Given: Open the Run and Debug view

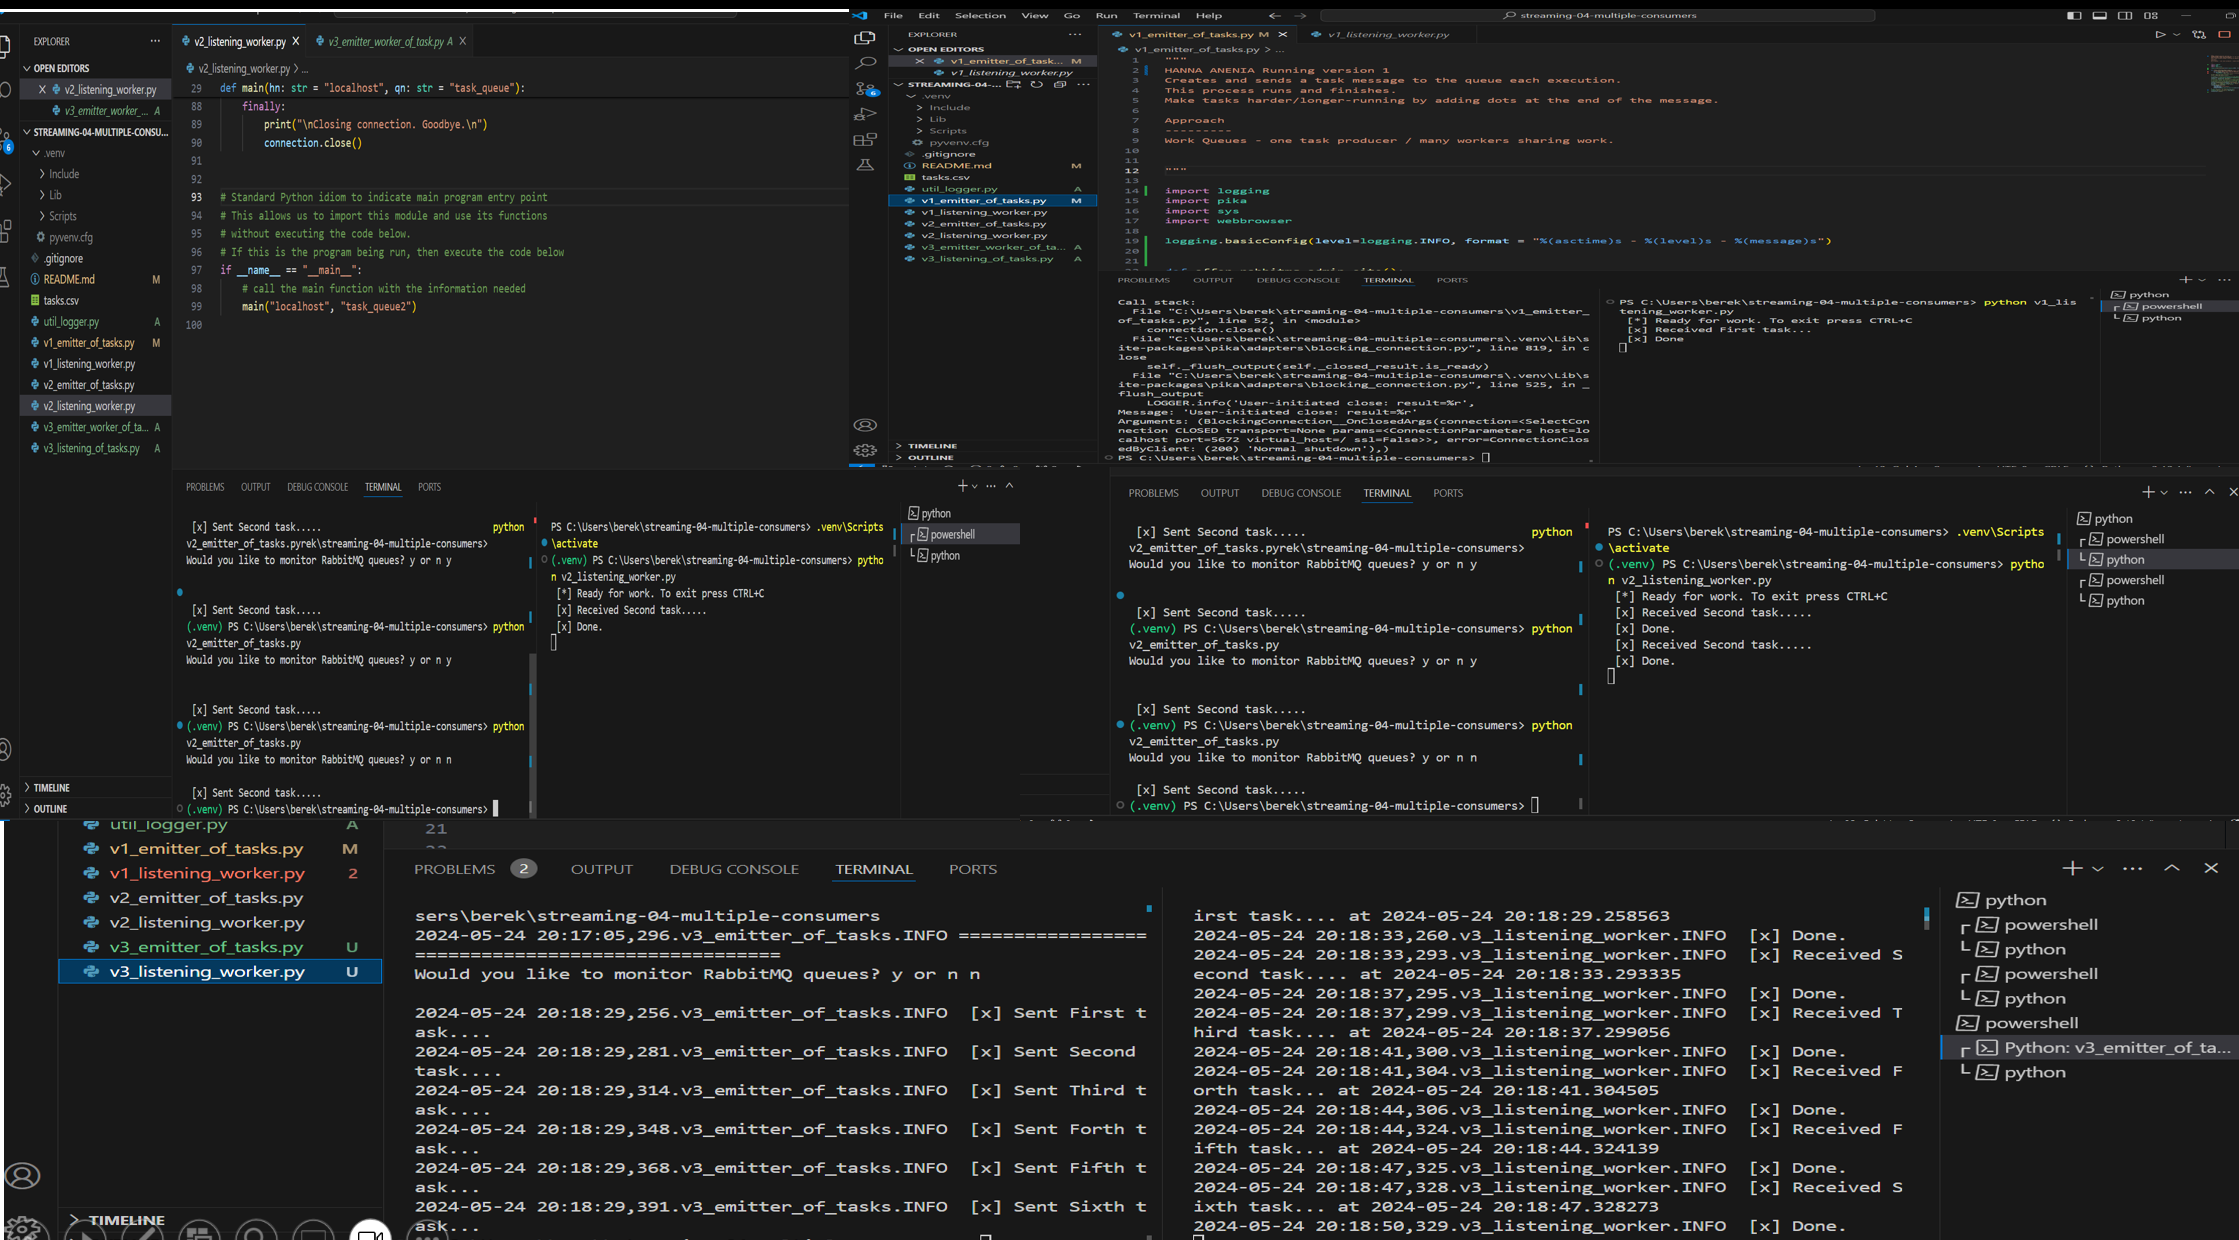Looking at the screenshot, I should point(866,114).
